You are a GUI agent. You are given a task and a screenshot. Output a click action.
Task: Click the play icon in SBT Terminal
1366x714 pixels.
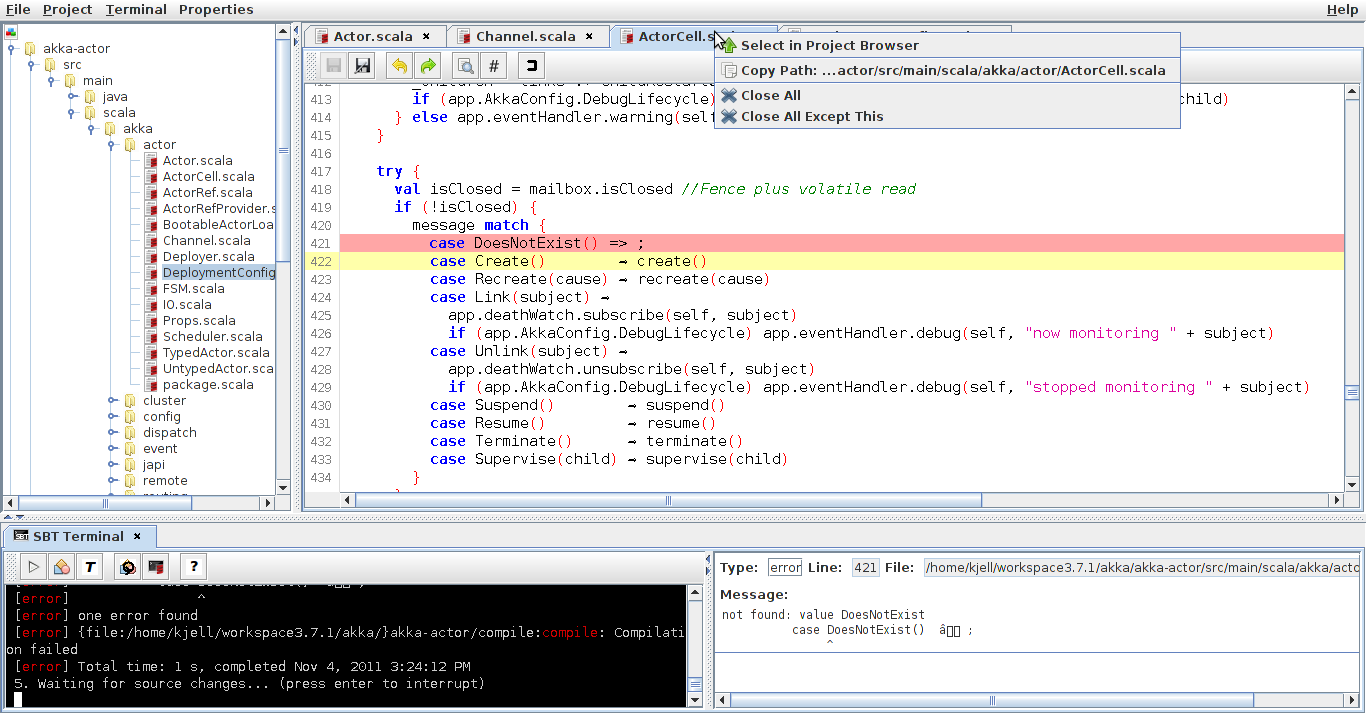click(33, 567)
